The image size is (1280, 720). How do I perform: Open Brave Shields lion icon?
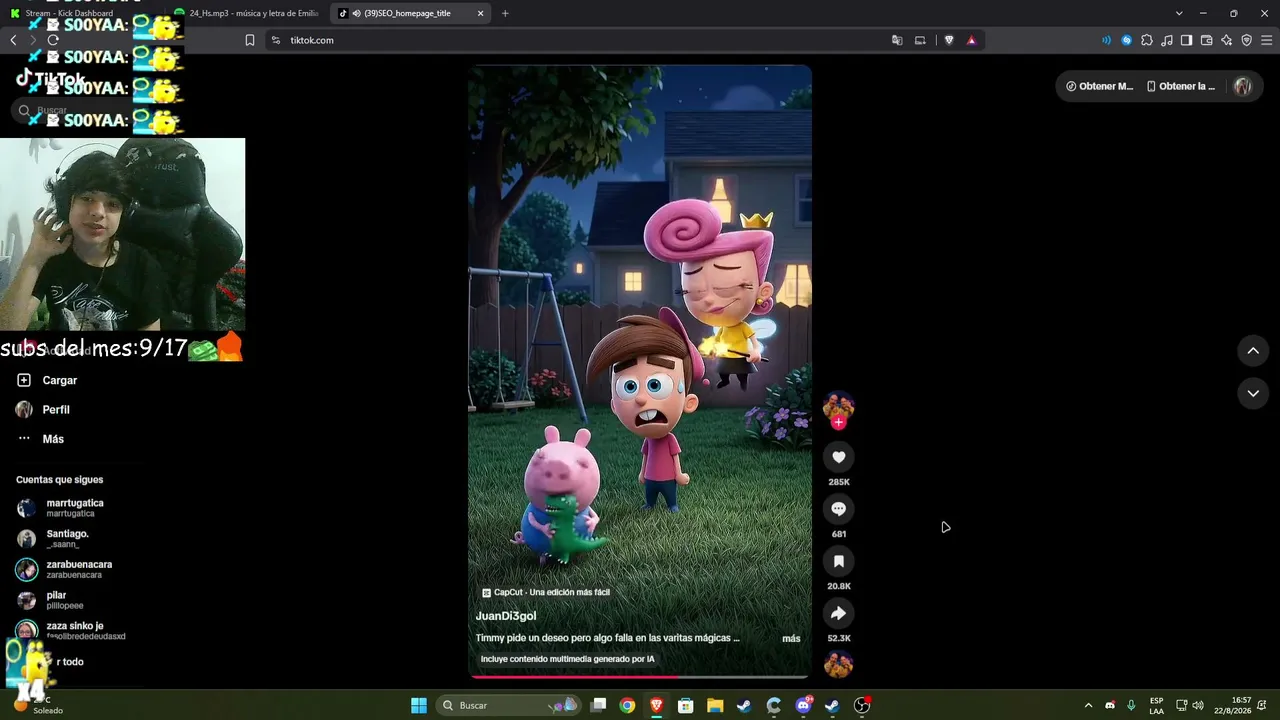[x=949, y=40]
